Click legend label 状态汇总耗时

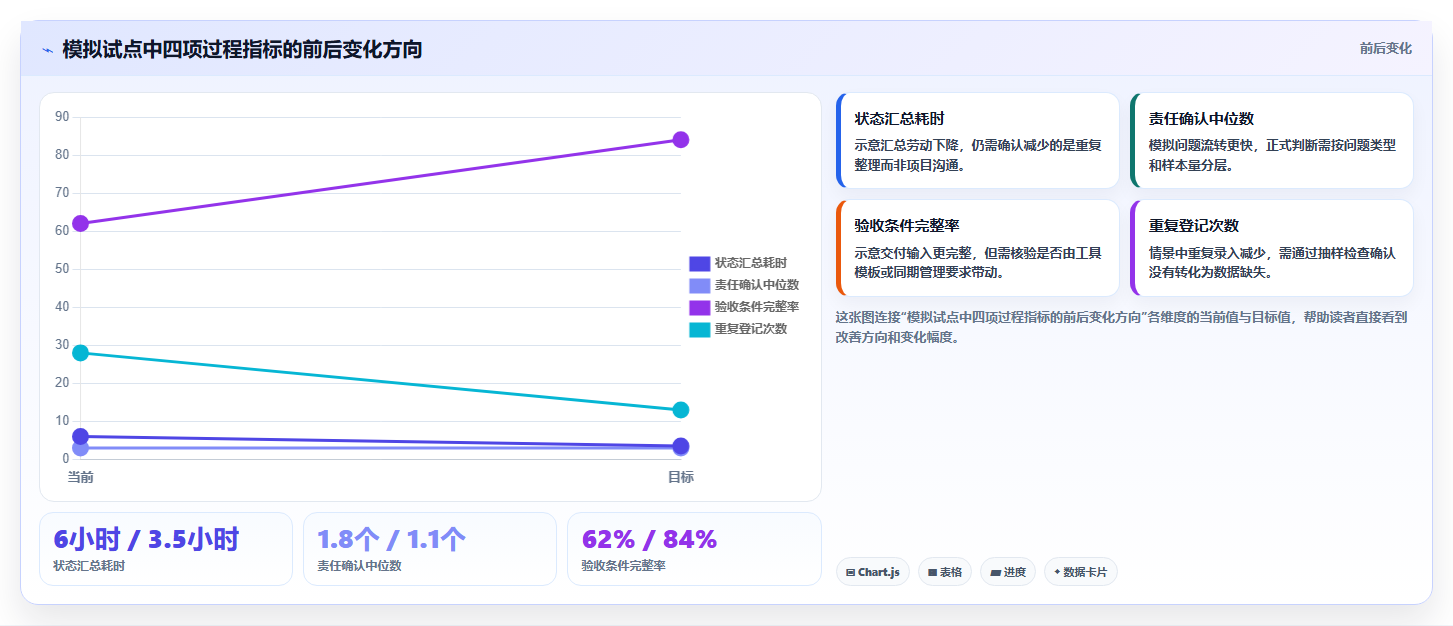point(751,263)
